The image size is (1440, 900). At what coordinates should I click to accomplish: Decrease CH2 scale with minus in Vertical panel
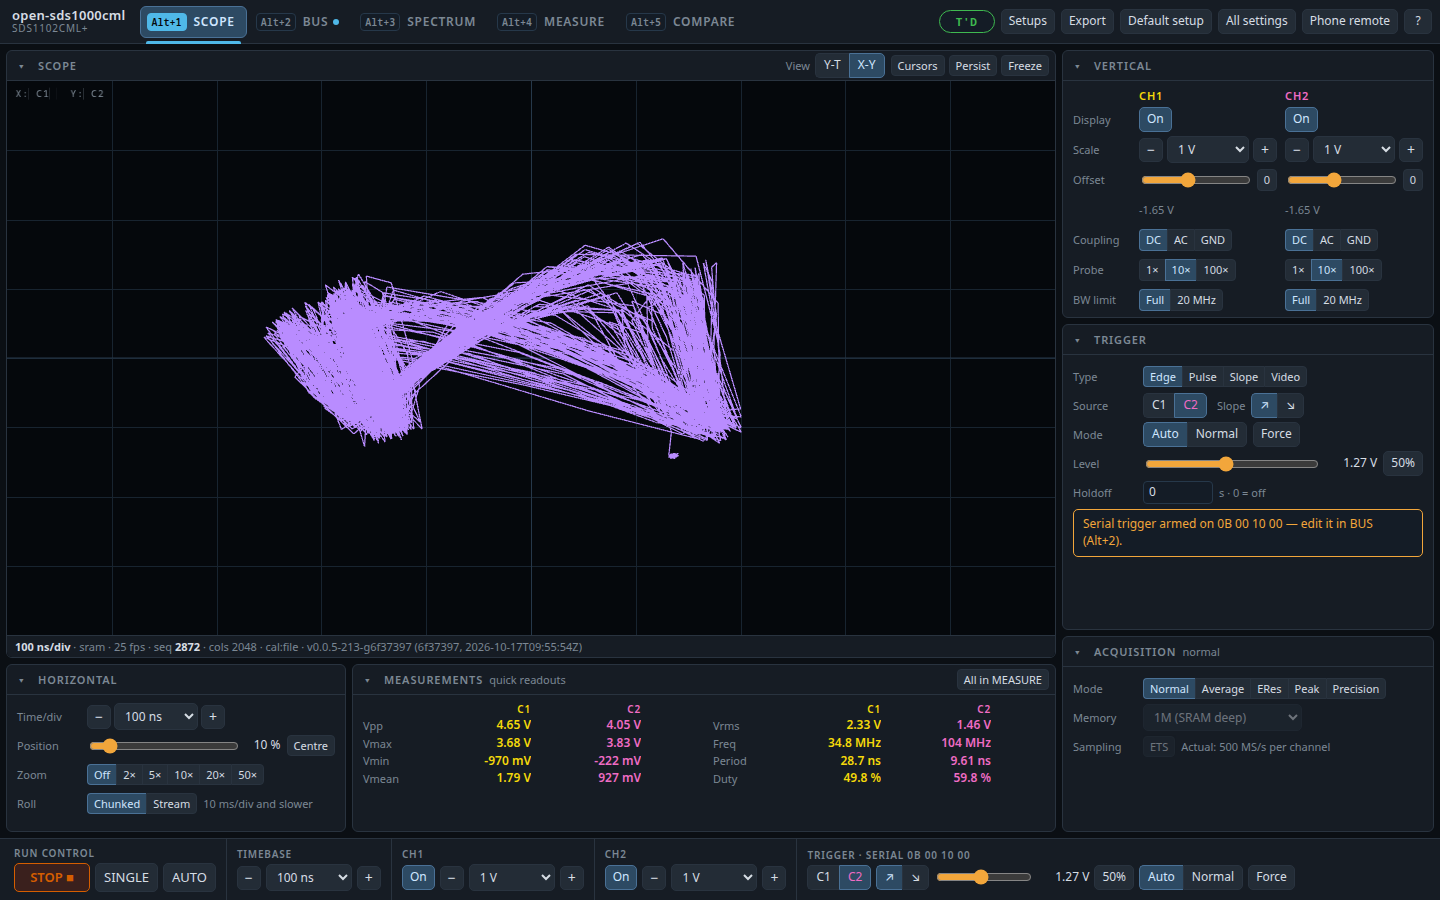pos(1297,150)
